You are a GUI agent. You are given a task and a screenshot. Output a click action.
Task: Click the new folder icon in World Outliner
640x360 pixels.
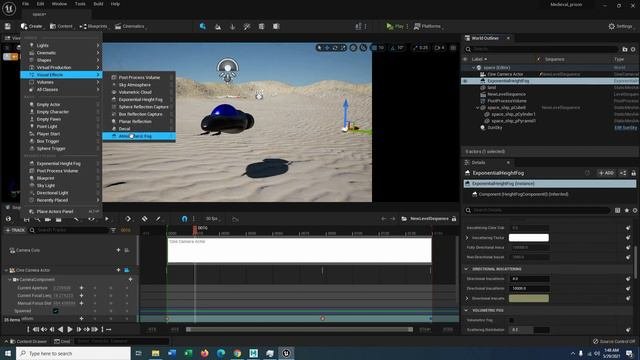click(624, 49)
